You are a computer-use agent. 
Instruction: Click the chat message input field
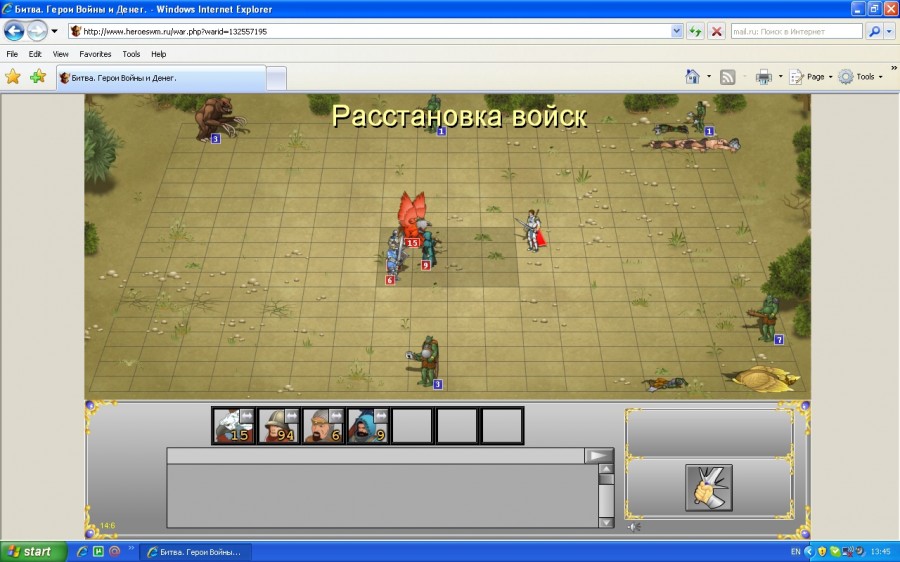(x=375, y=456)
